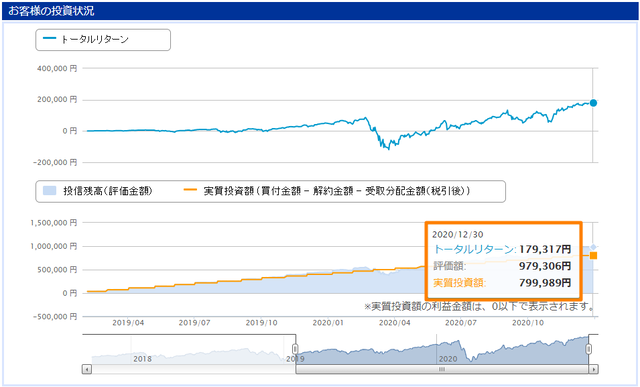Click the blue total return end point marker
This screenshot has width=640, height=387.
593,103
